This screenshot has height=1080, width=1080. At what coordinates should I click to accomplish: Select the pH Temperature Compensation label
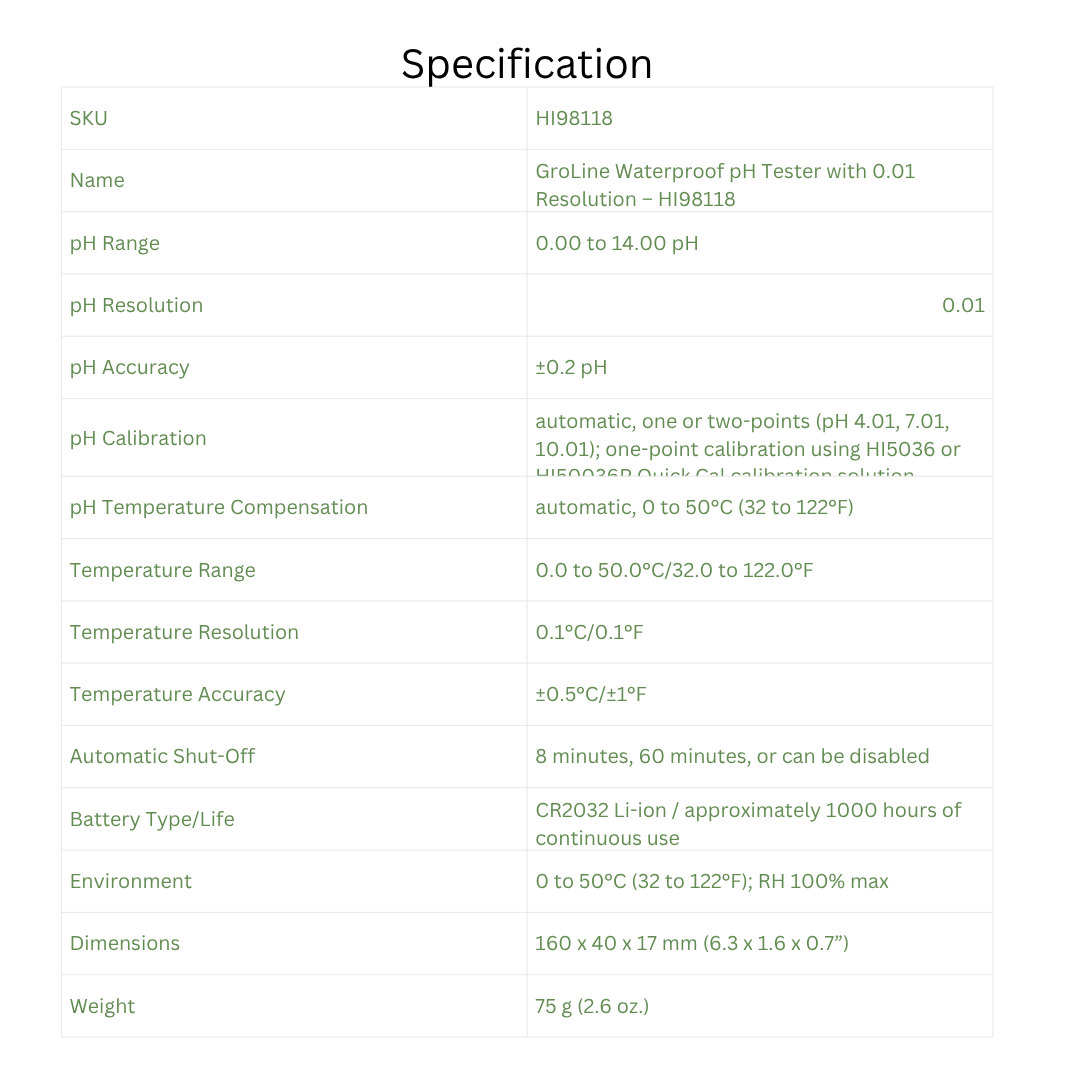click(x=219, y=507)
